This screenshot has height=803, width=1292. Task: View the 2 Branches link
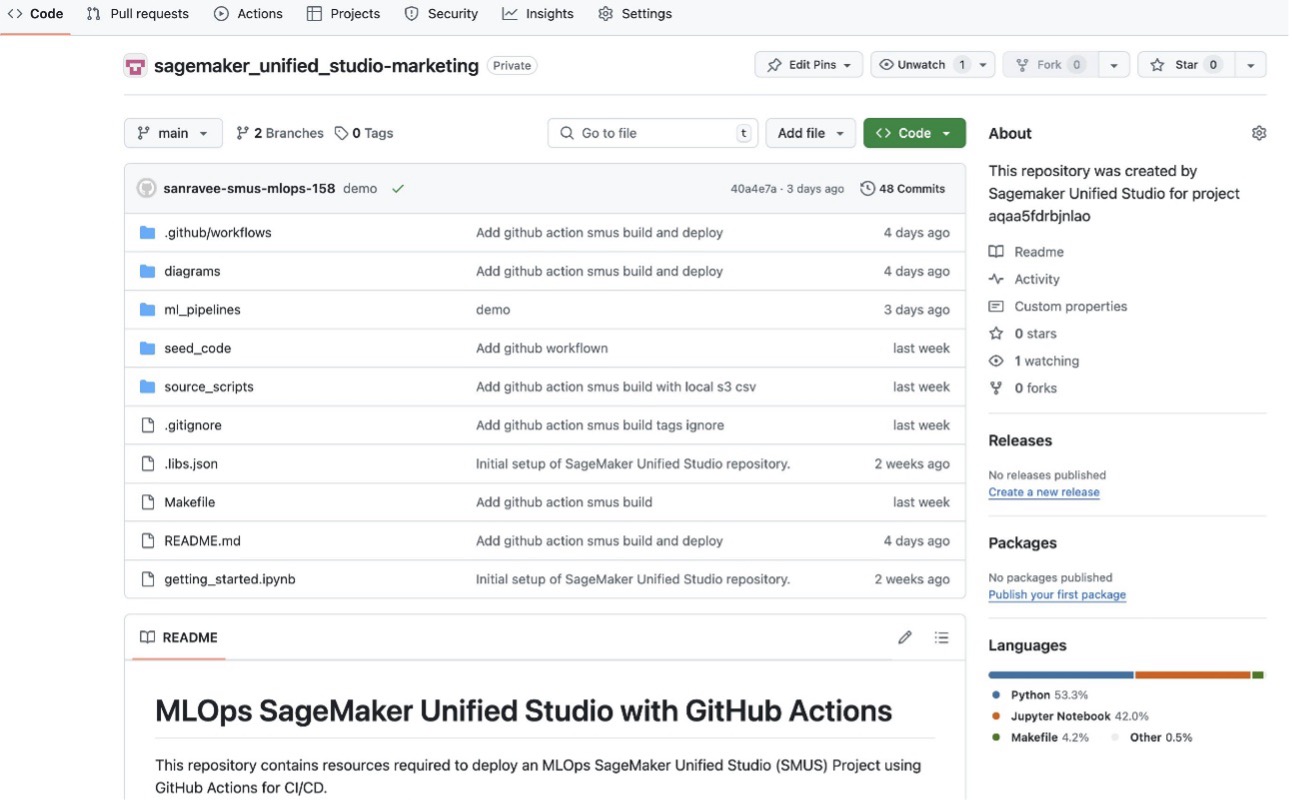click(280, 133)
